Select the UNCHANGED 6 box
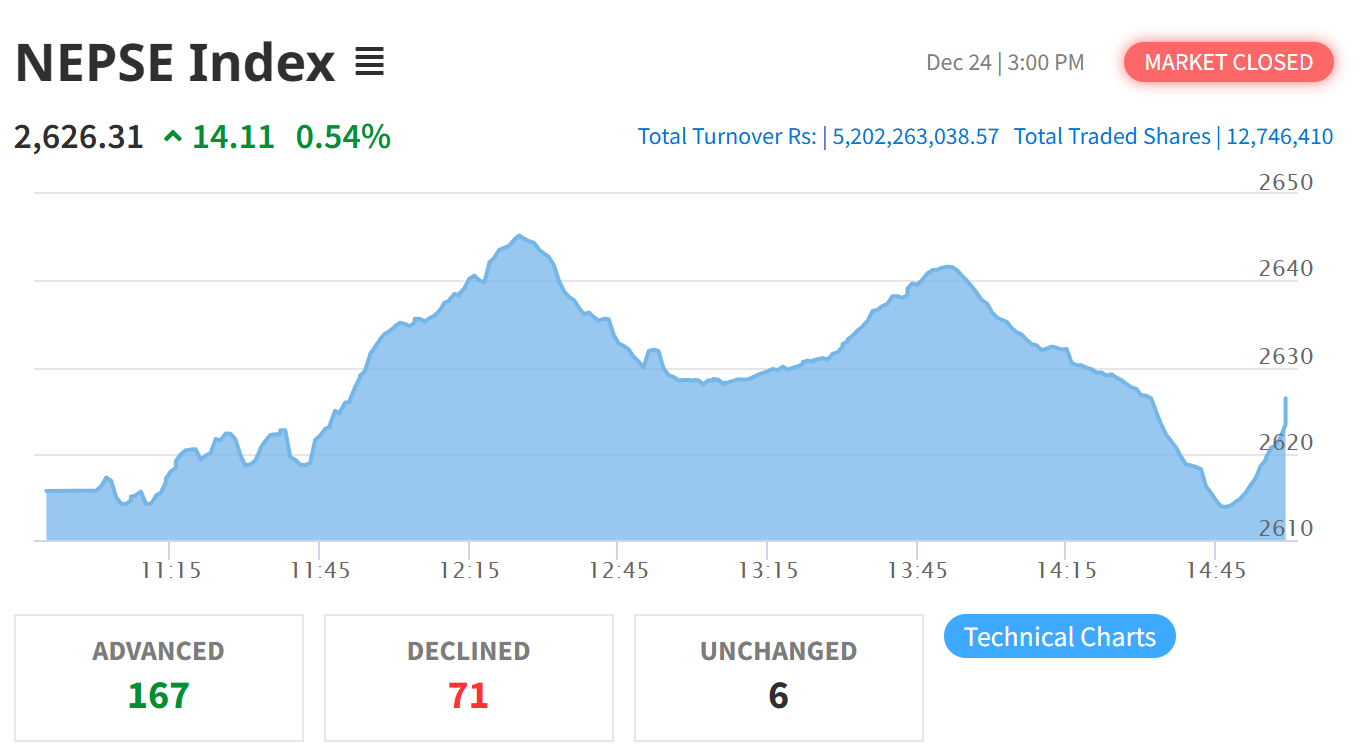 [778, 677]
